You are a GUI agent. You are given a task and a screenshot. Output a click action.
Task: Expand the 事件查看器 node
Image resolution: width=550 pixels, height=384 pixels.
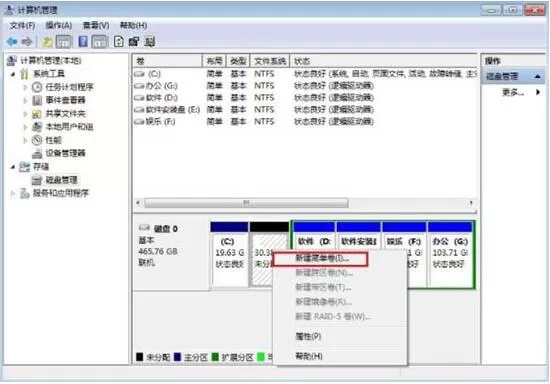[x=25, y=100]
